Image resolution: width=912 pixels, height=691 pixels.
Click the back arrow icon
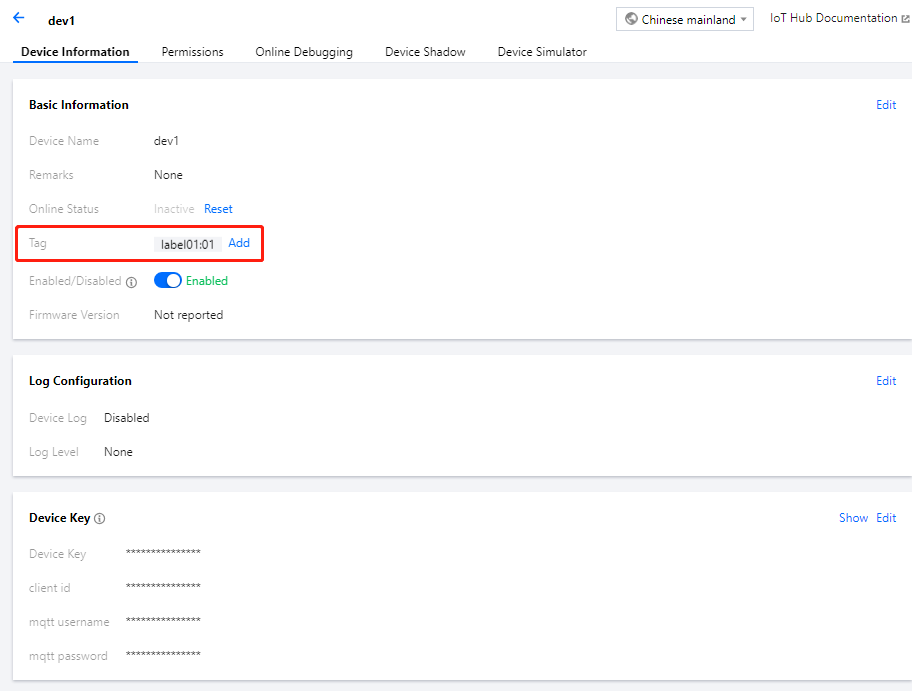[18, 18]
